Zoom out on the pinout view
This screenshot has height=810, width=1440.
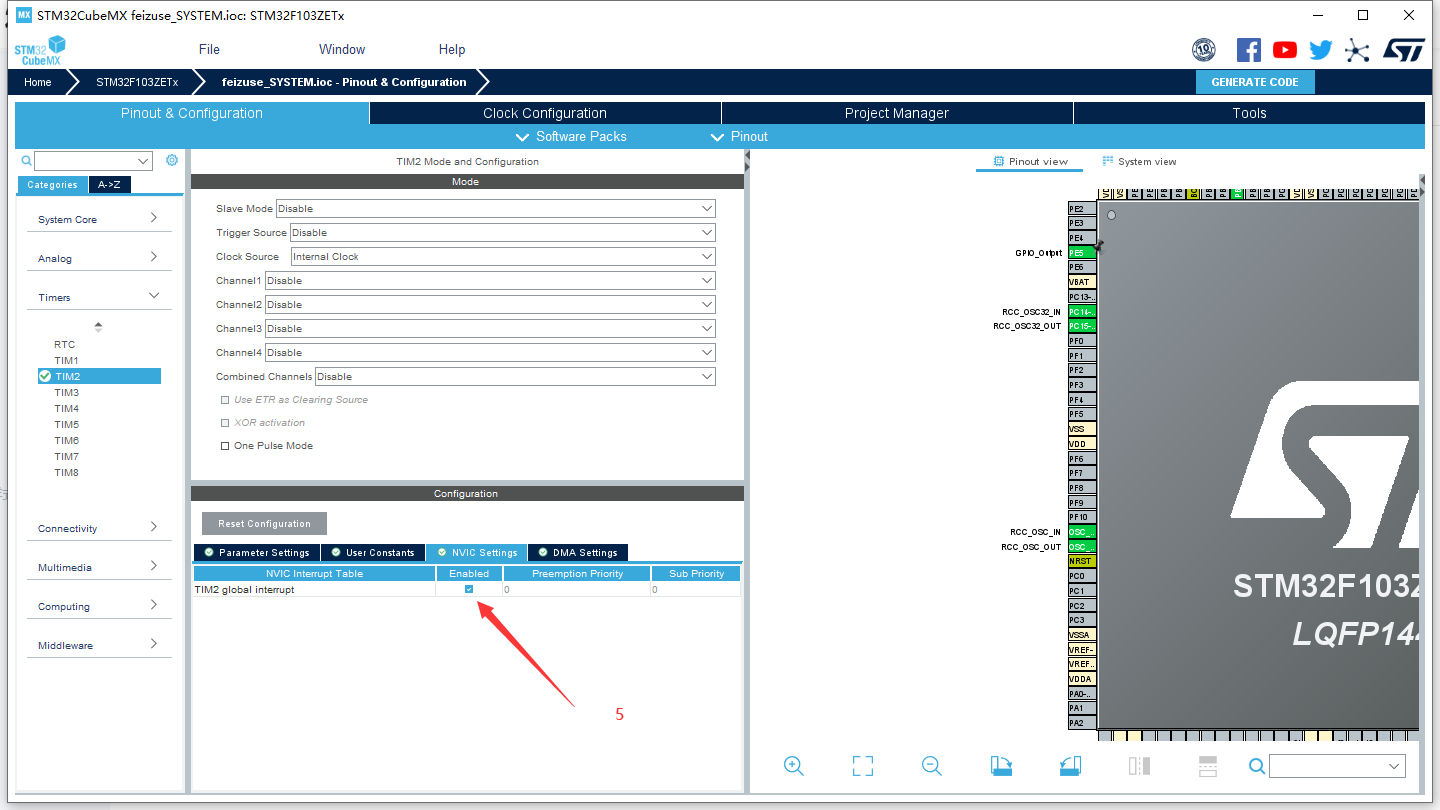tap(932, 766)
